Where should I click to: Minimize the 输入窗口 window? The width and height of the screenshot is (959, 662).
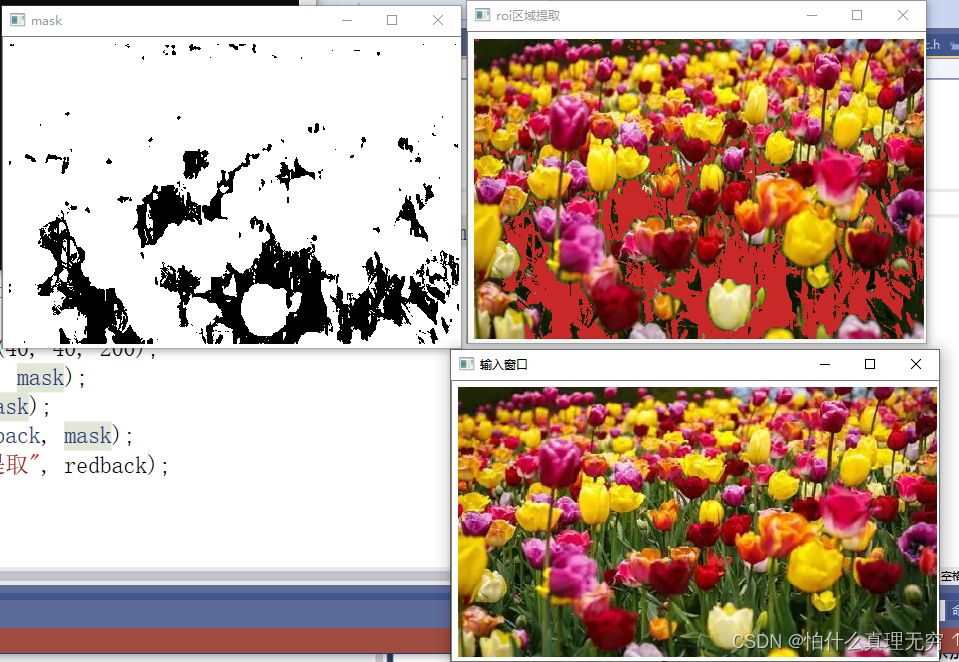click(824, 364)
